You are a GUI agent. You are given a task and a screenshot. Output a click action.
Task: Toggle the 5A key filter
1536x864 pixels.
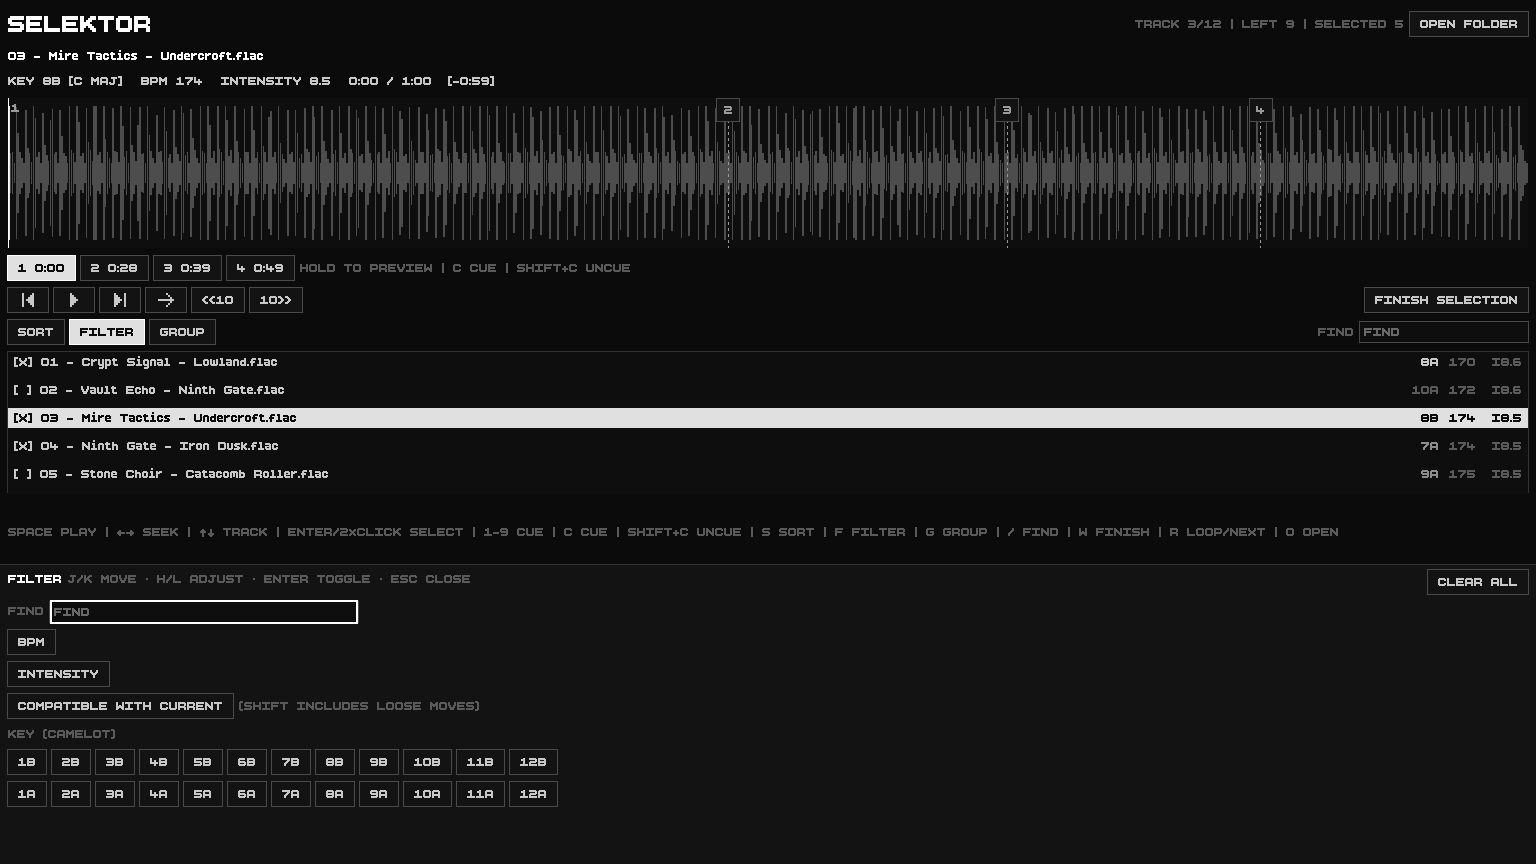tap(202, 794)
